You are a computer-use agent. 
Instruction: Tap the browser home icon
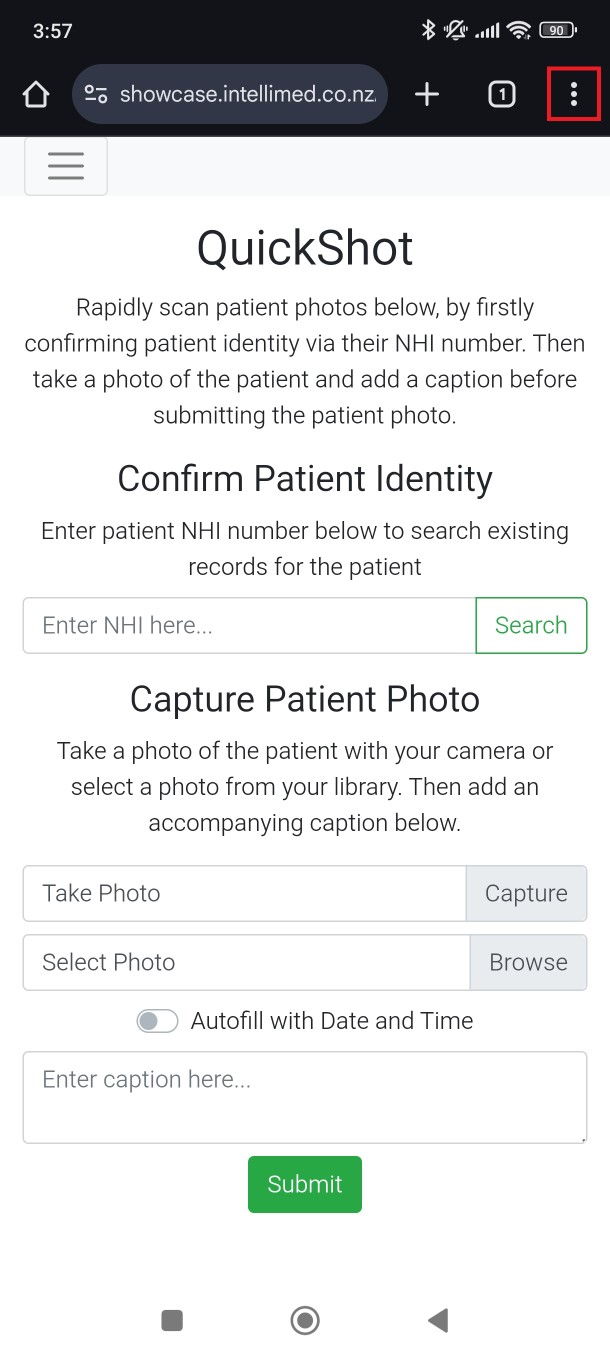click(x=36, y=94)
